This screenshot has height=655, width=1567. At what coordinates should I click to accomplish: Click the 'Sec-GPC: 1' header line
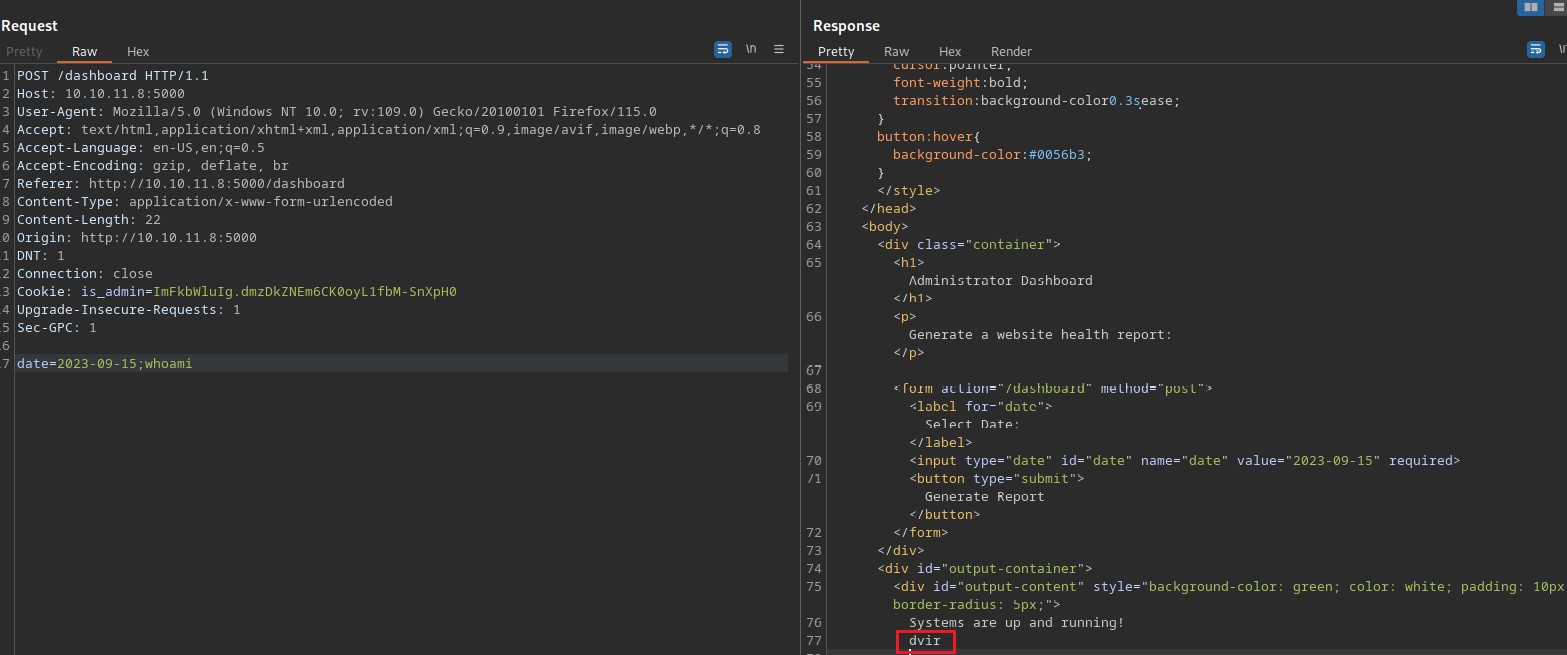point(57,328)
